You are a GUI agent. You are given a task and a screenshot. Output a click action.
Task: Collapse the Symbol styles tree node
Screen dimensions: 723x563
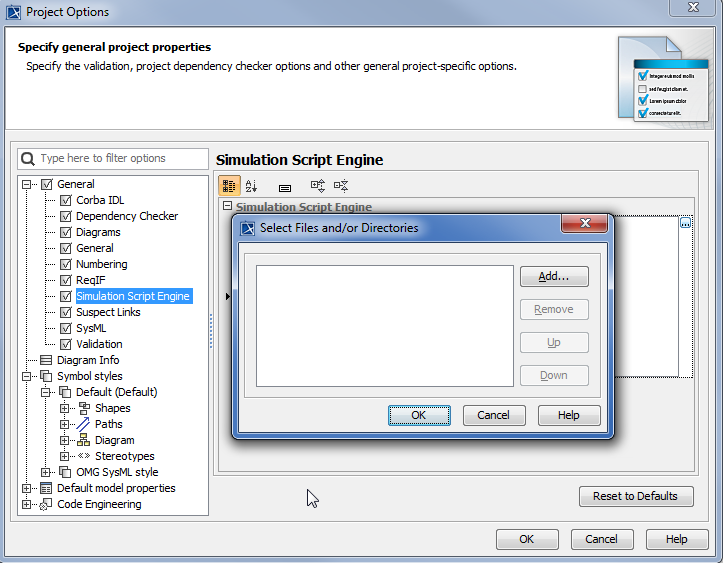[x=26, y=376]
